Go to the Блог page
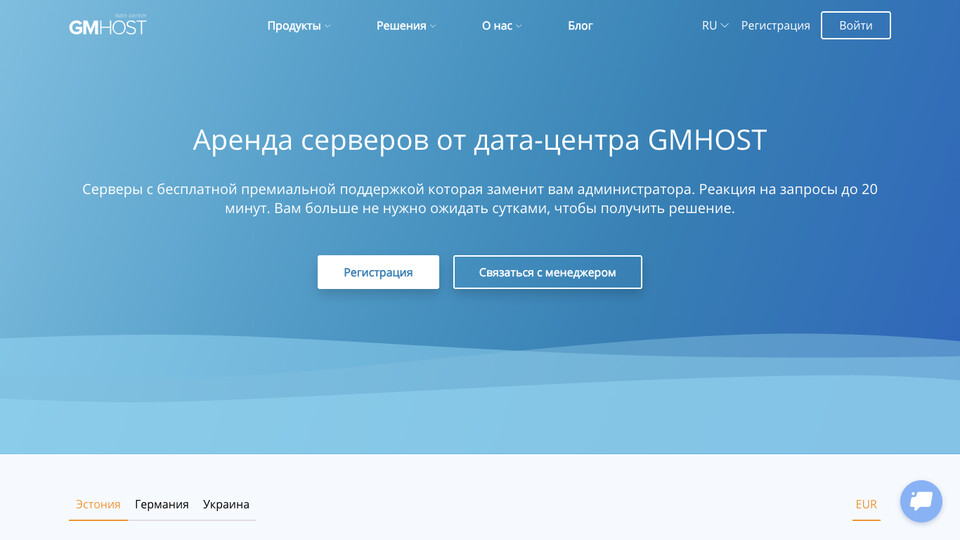The height and width of the screenshot is (540, 960). tap(580, 26)
